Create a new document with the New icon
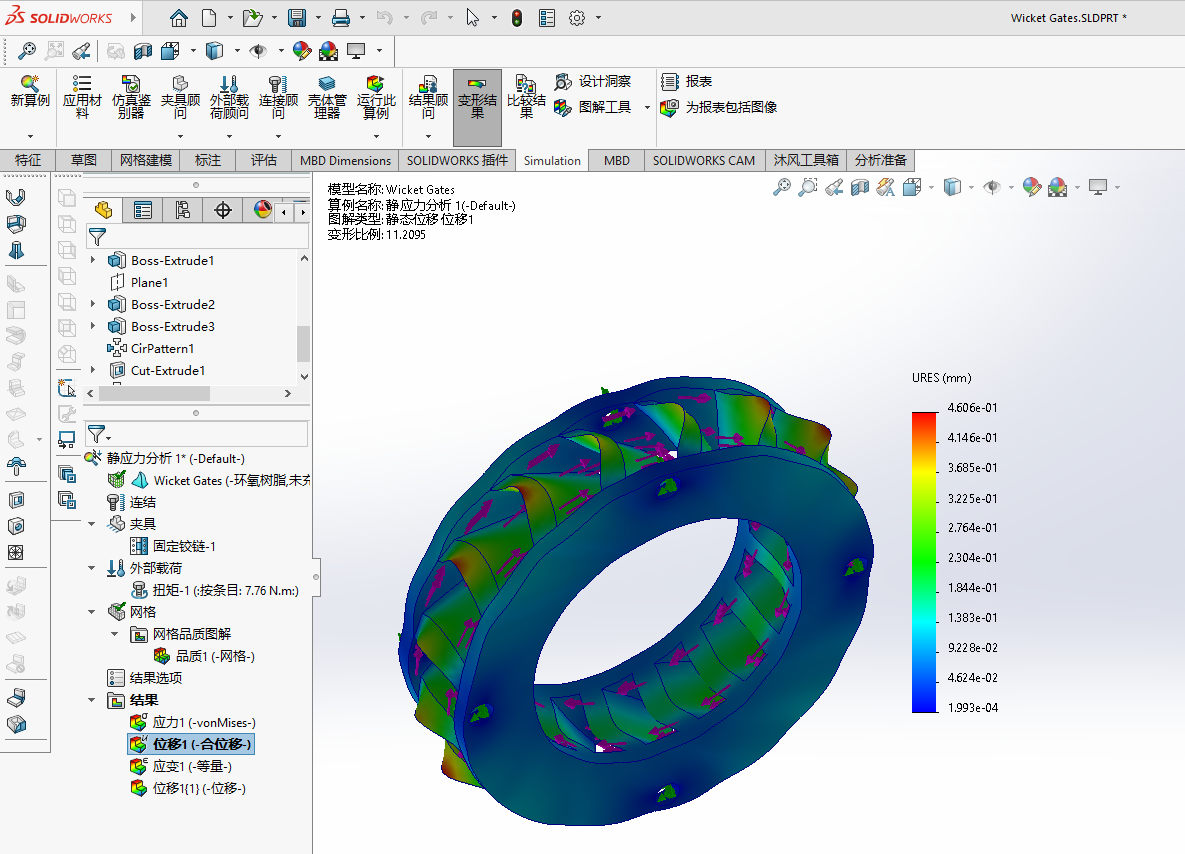Screen dimensions: 1185x854 pyautogui.click(x=209, y=18)
